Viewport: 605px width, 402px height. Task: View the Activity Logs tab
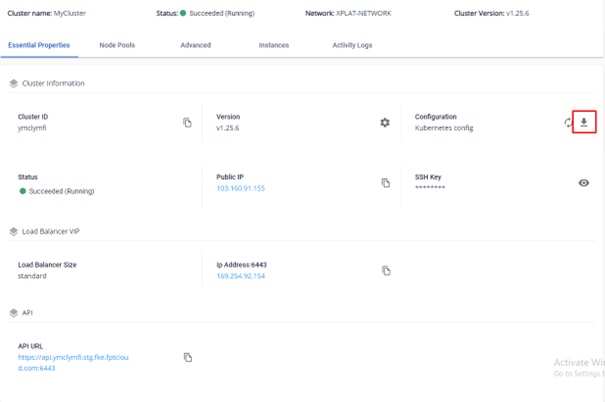[352, 45]
